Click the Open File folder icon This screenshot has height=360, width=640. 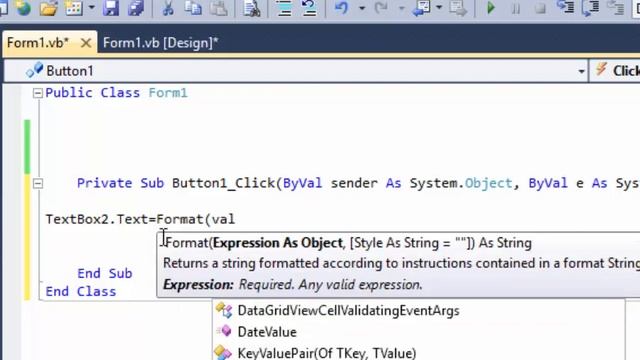[x=49, y=8]
